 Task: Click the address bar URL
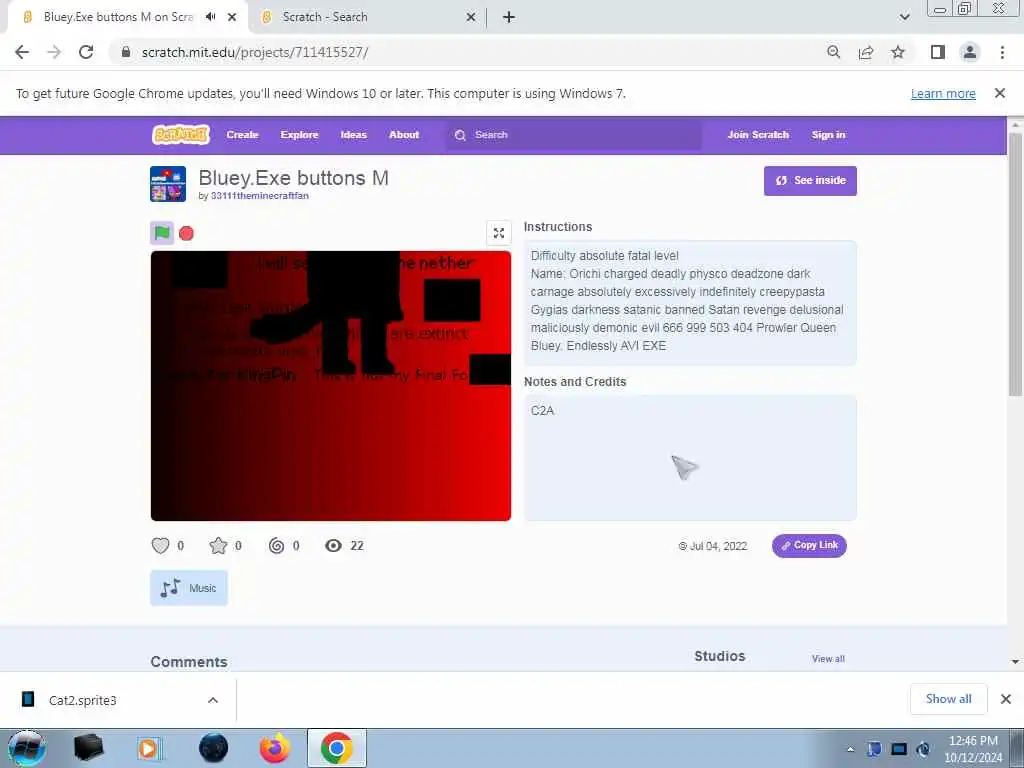(255, 52)
